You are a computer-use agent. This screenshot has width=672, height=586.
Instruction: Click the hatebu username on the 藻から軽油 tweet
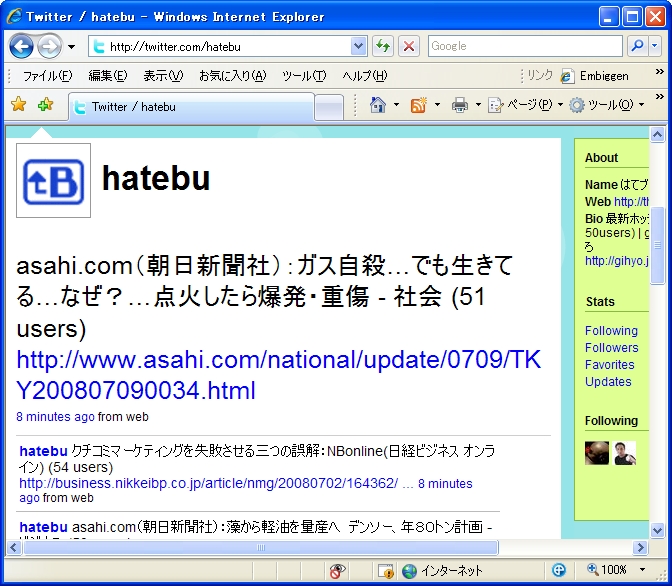point(44,527)
